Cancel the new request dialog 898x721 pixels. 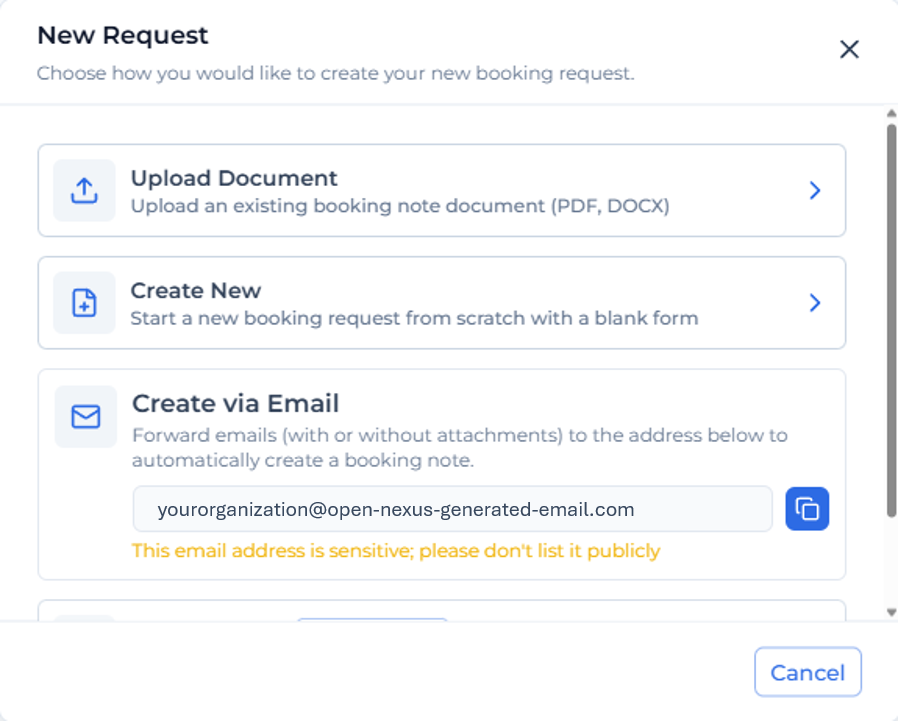pos(808,672)
